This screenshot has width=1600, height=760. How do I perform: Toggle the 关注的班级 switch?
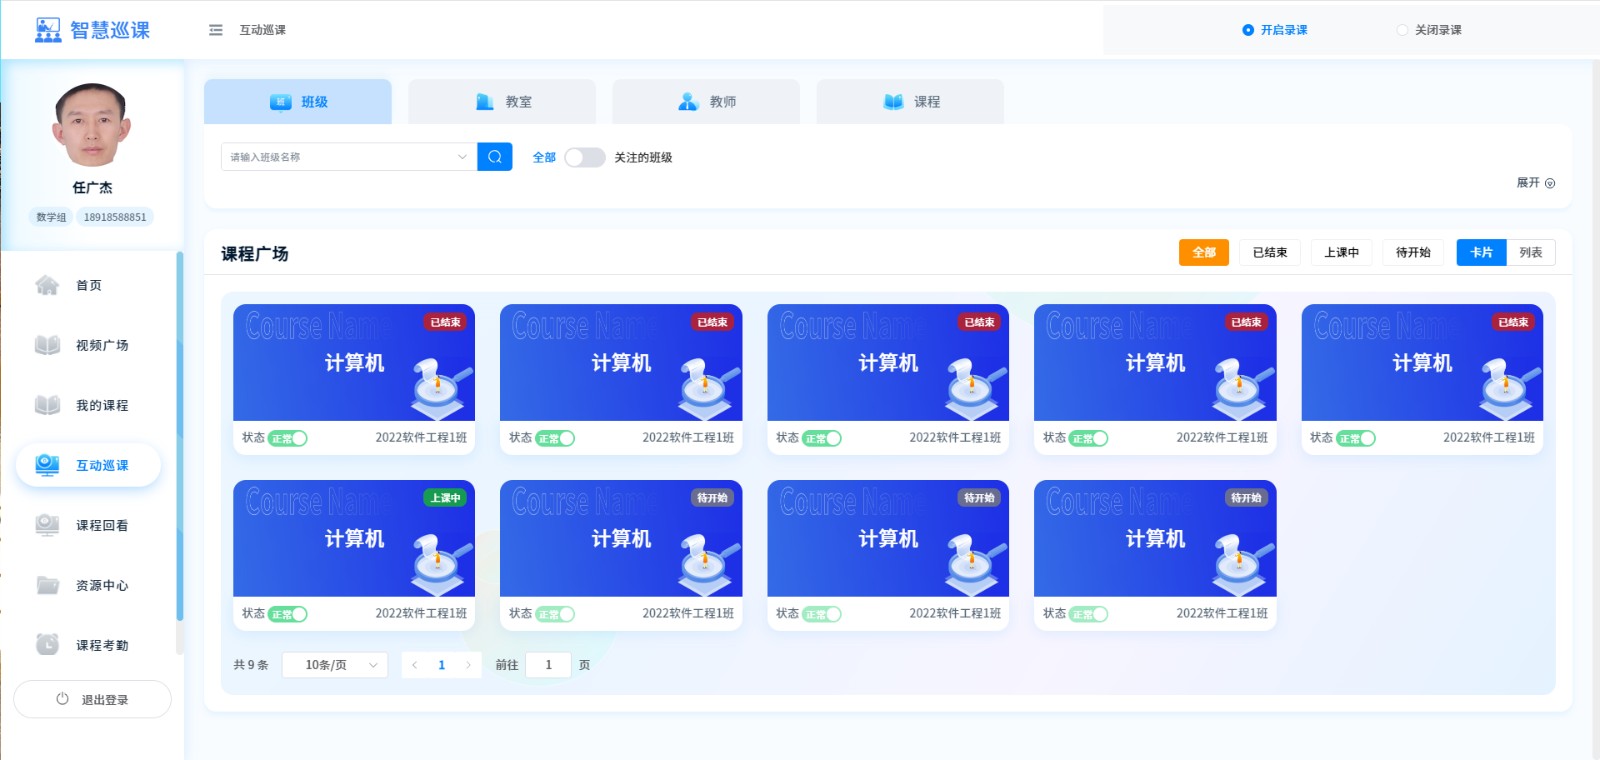click(584, 157)
